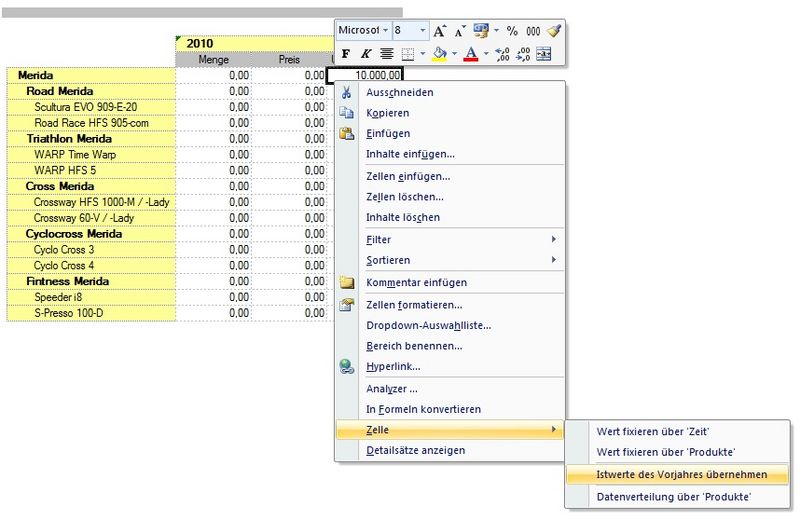Screen dimensions: 800x520
Task: Apply yellow fill color bucket
Action: pyautogui.click(x=439, y=54)
